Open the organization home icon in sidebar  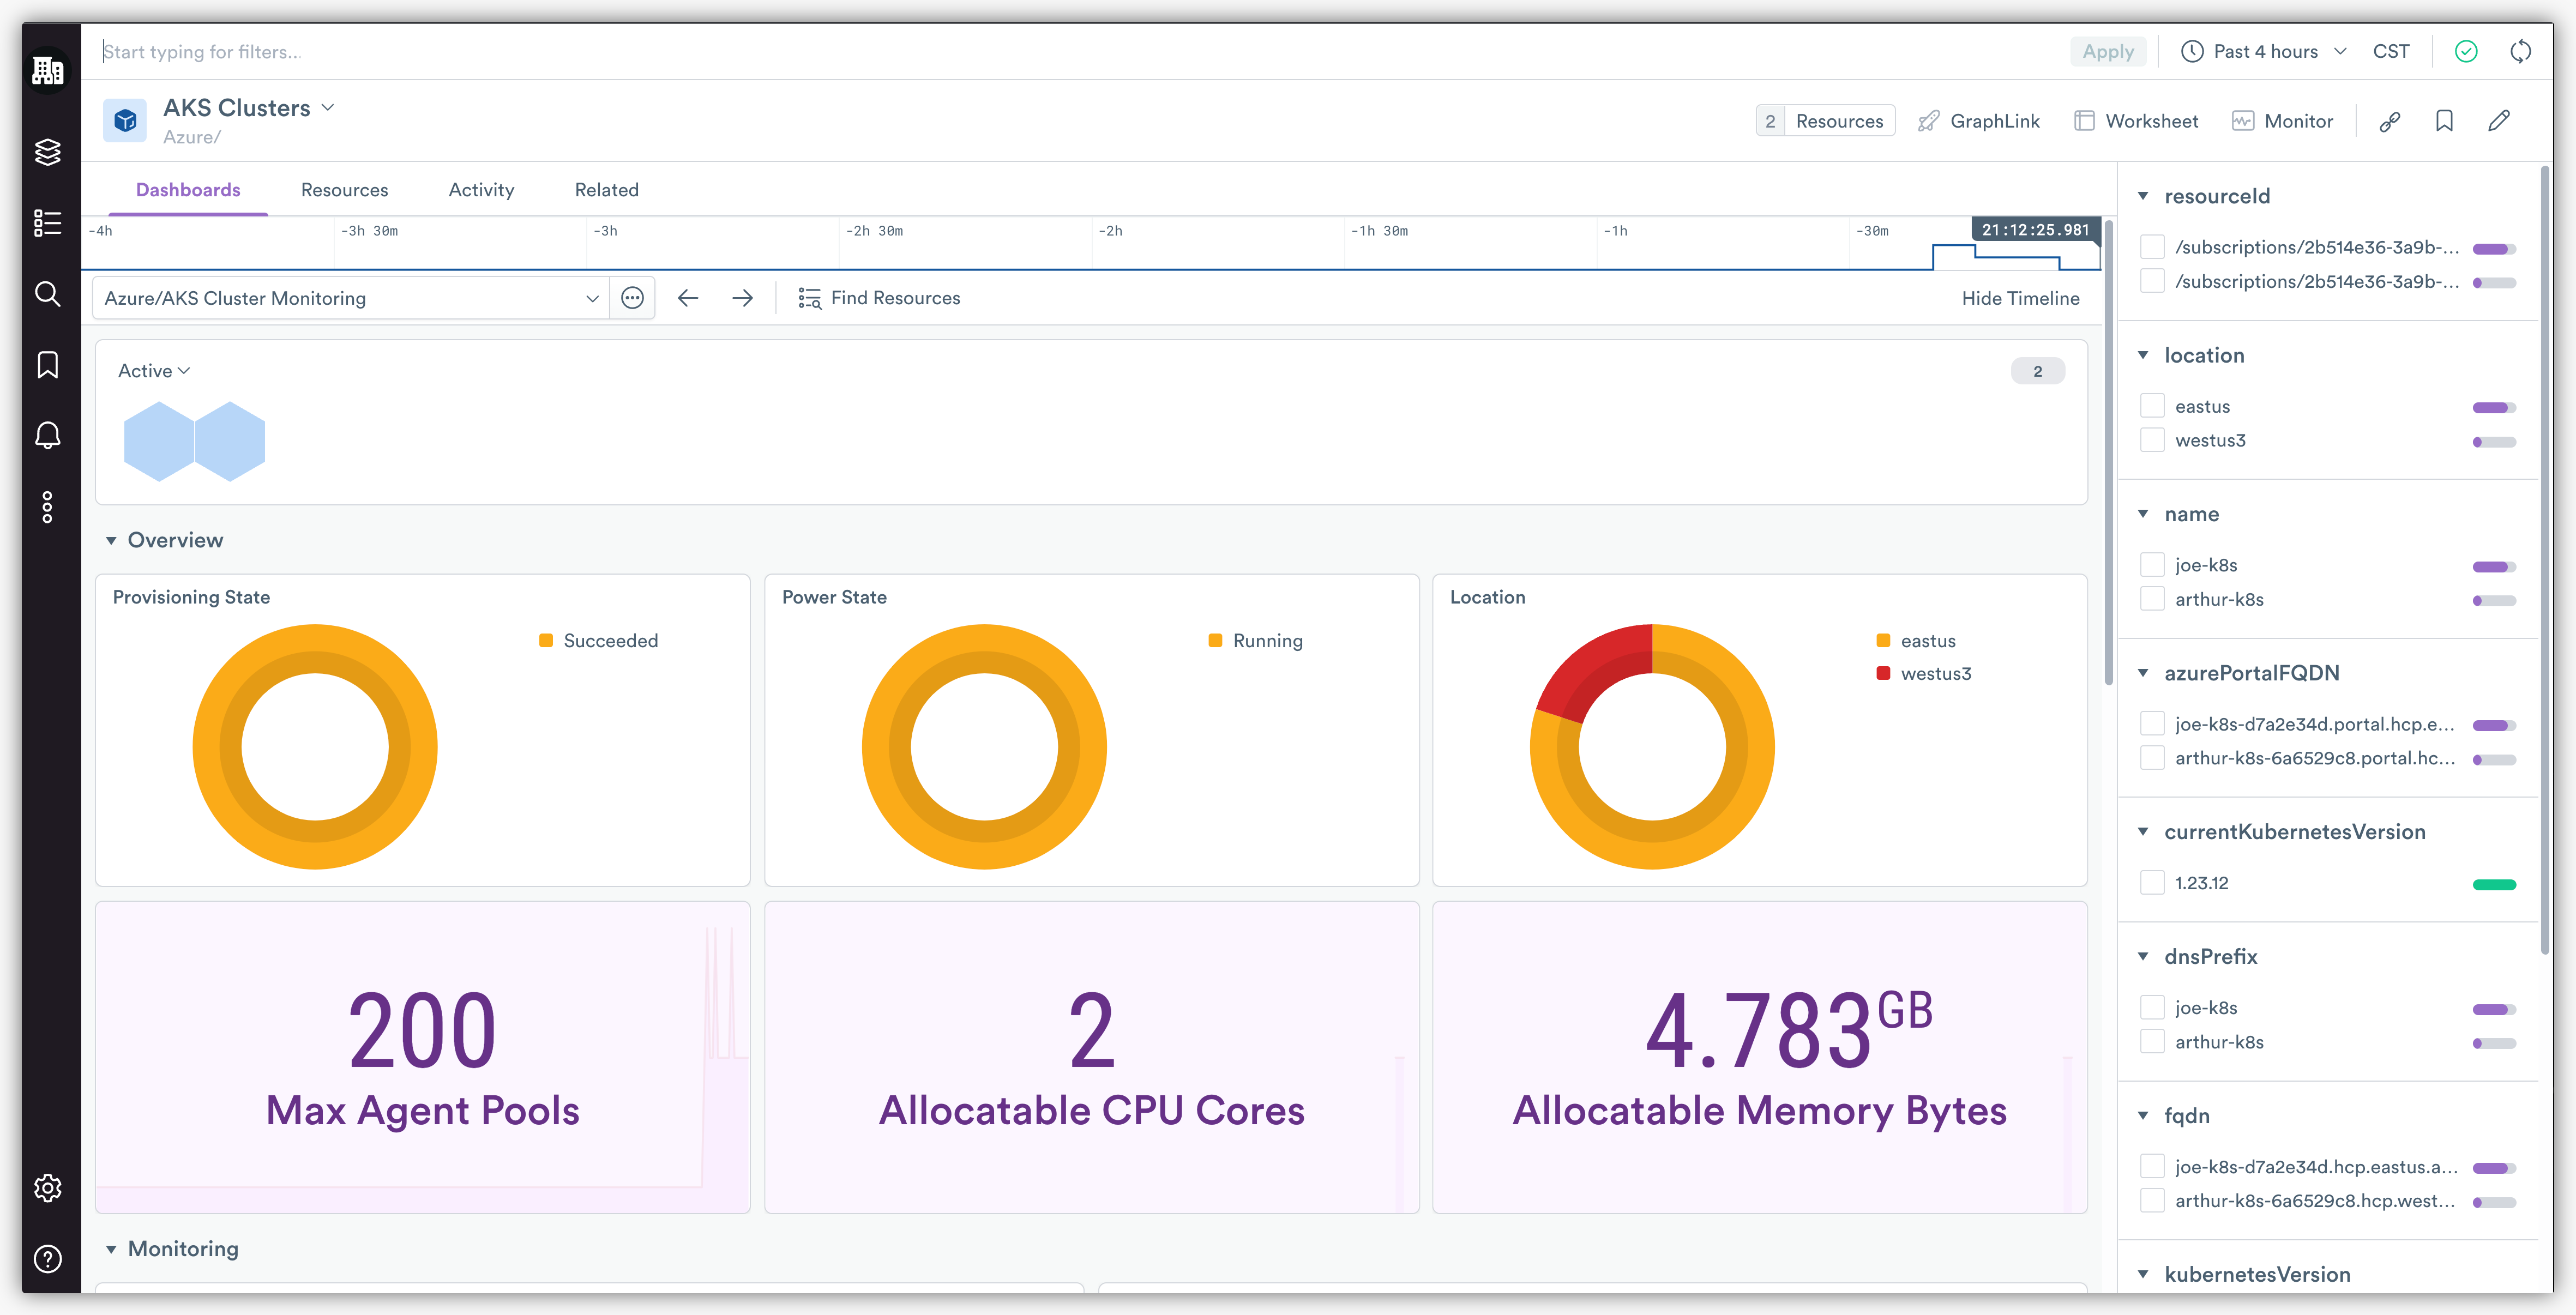coord(48,71)
